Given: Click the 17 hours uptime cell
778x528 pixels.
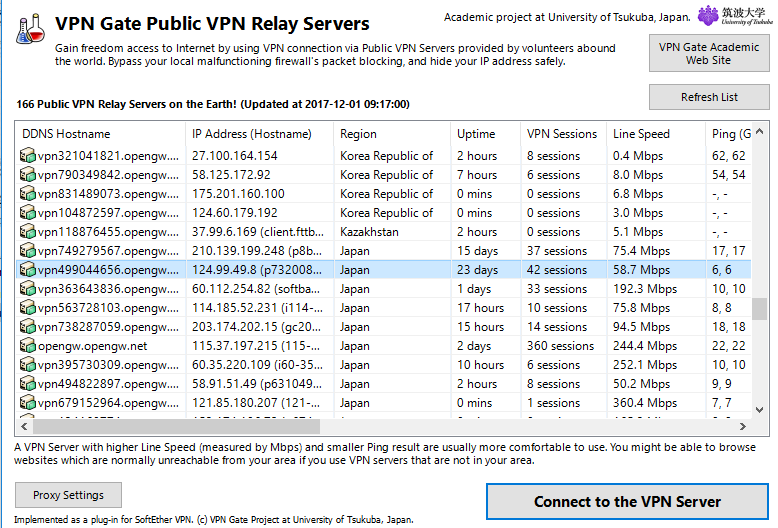Looking at the screenshot, I should (480, 308).
